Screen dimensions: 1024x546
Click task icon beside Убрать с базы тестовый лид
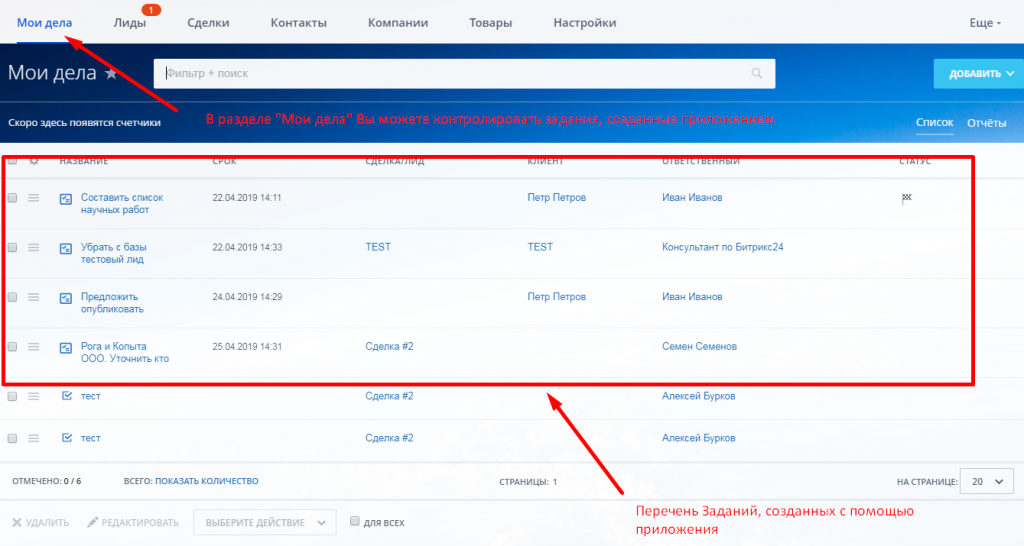[x=66, y=248]
